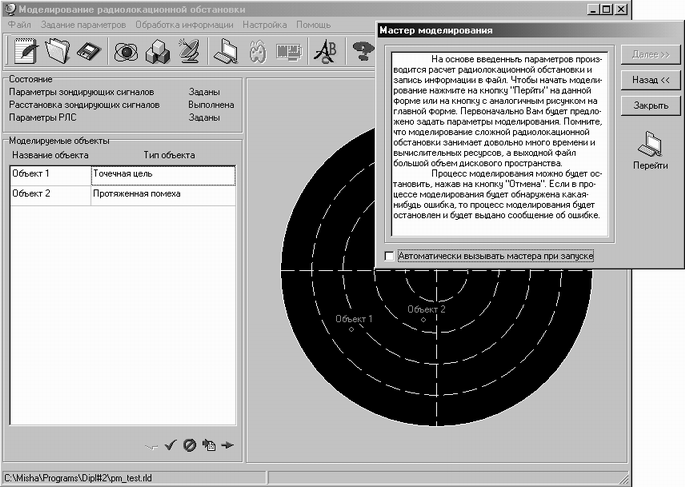Open the 'Задание параметров' menu
685x487 pixels.
(82, 23)
